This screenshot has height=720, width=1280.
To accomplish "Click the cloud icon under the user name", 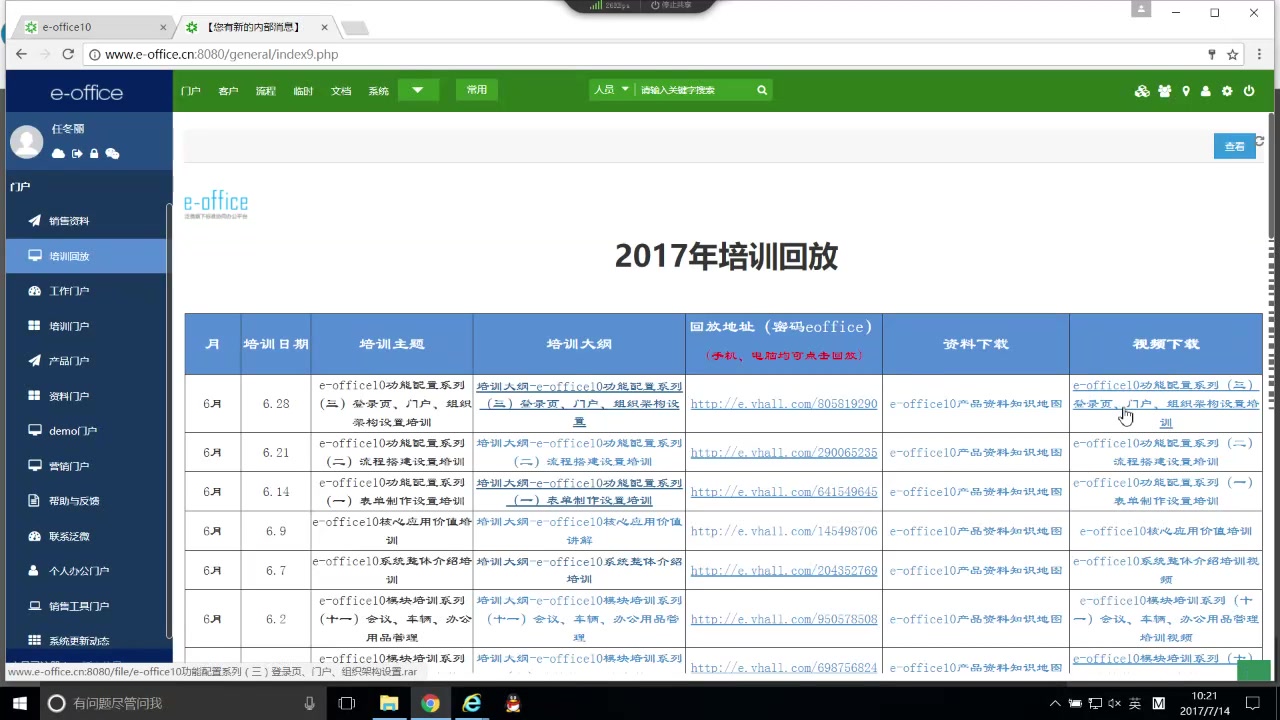I will click(58, 153).
